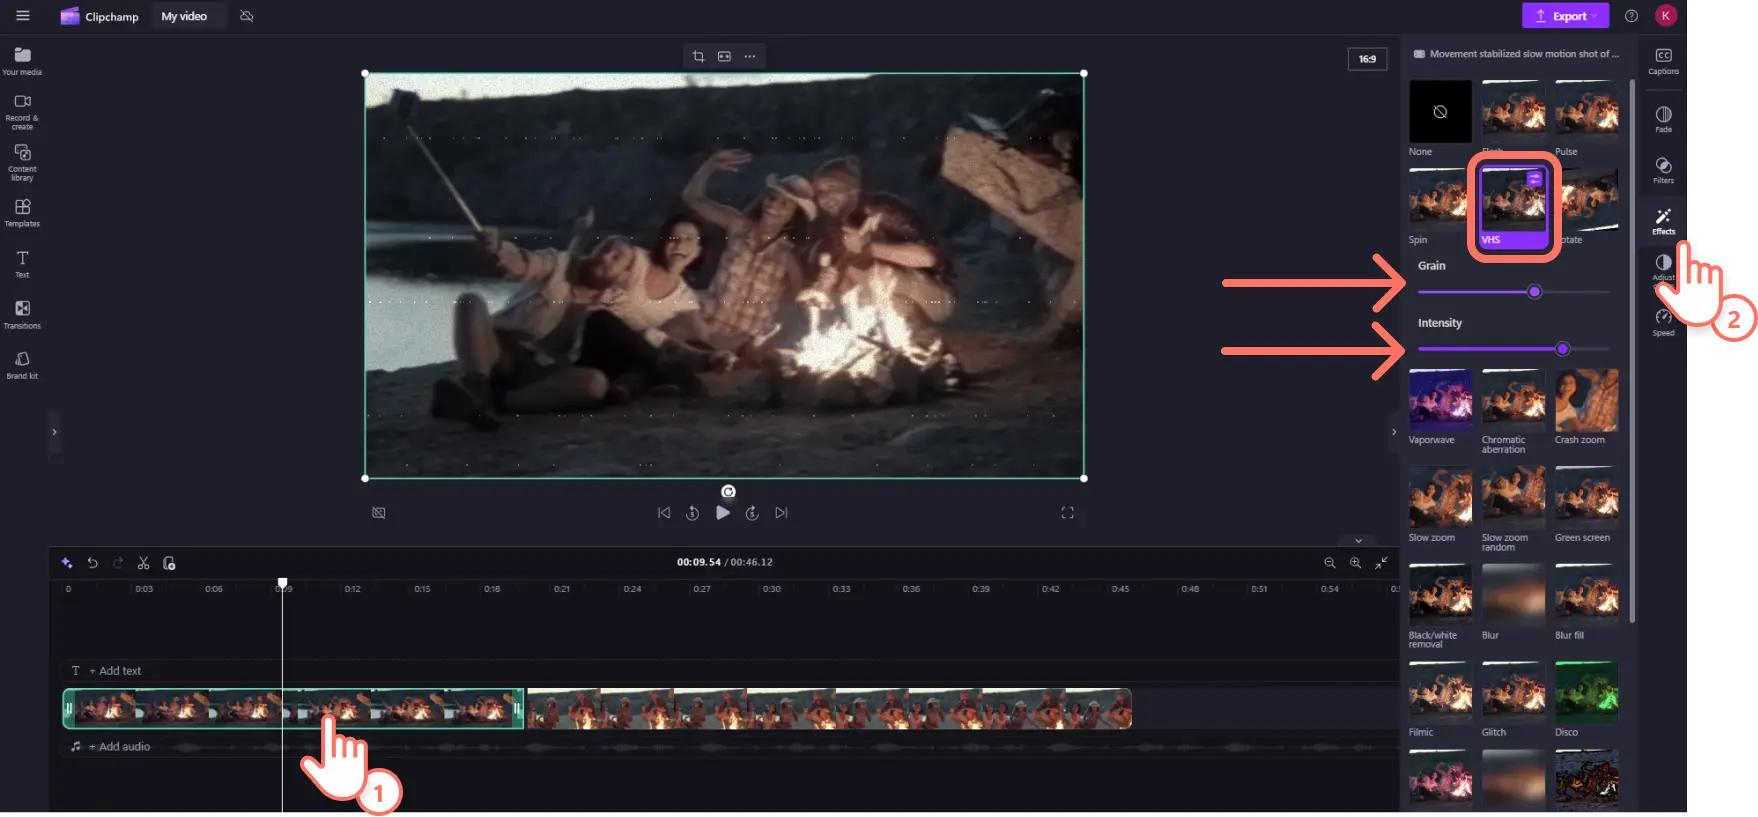Click the AI sparkle tool in timeline toolbar
1758x817 pixels.
[x=67, y=563]
